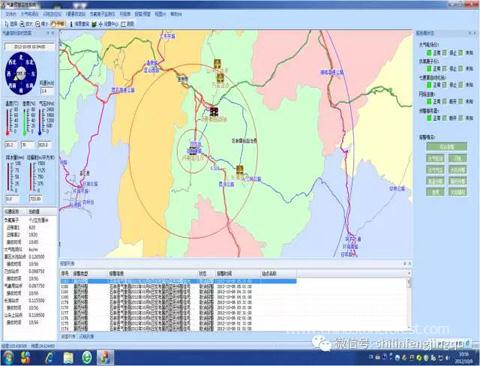Open the date-time field atop left panel
Image resolution: width=480 pixels, height=366 pixels.
(x=29, y=47)
